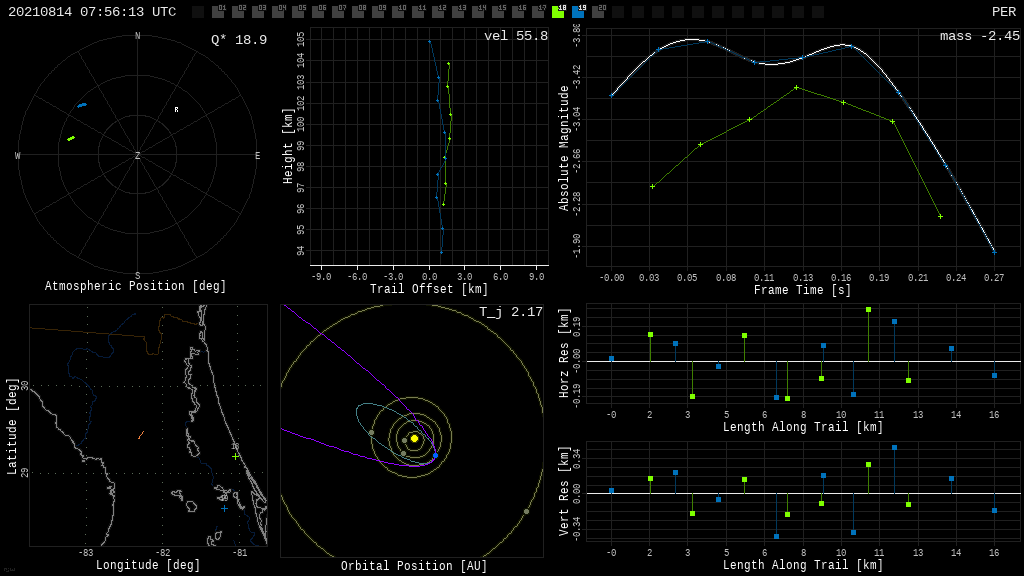Image resolution: width=1024 pixels, height=576 pixels.
Task: Click the Longitude [deg] axis label
Action: (x=148, y=564)
